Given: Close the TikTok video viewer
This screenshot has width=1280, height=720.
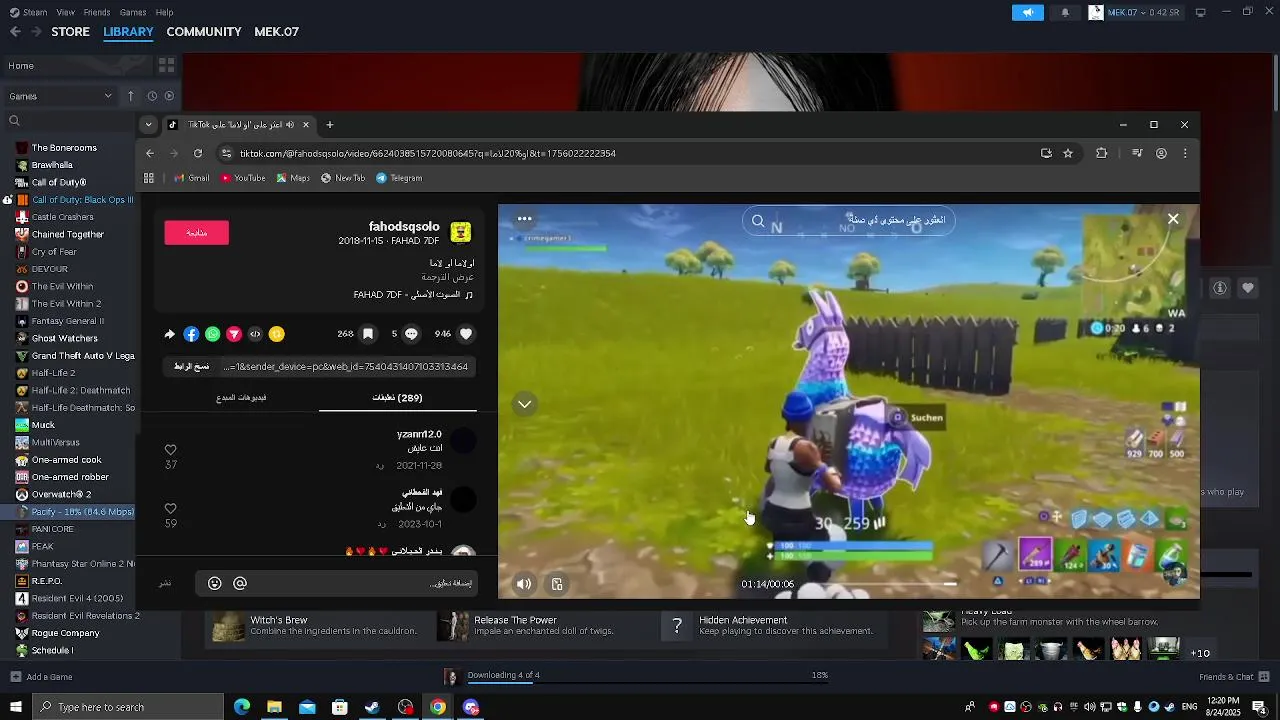Looking at the screenshot, I should click(1173, 219).
